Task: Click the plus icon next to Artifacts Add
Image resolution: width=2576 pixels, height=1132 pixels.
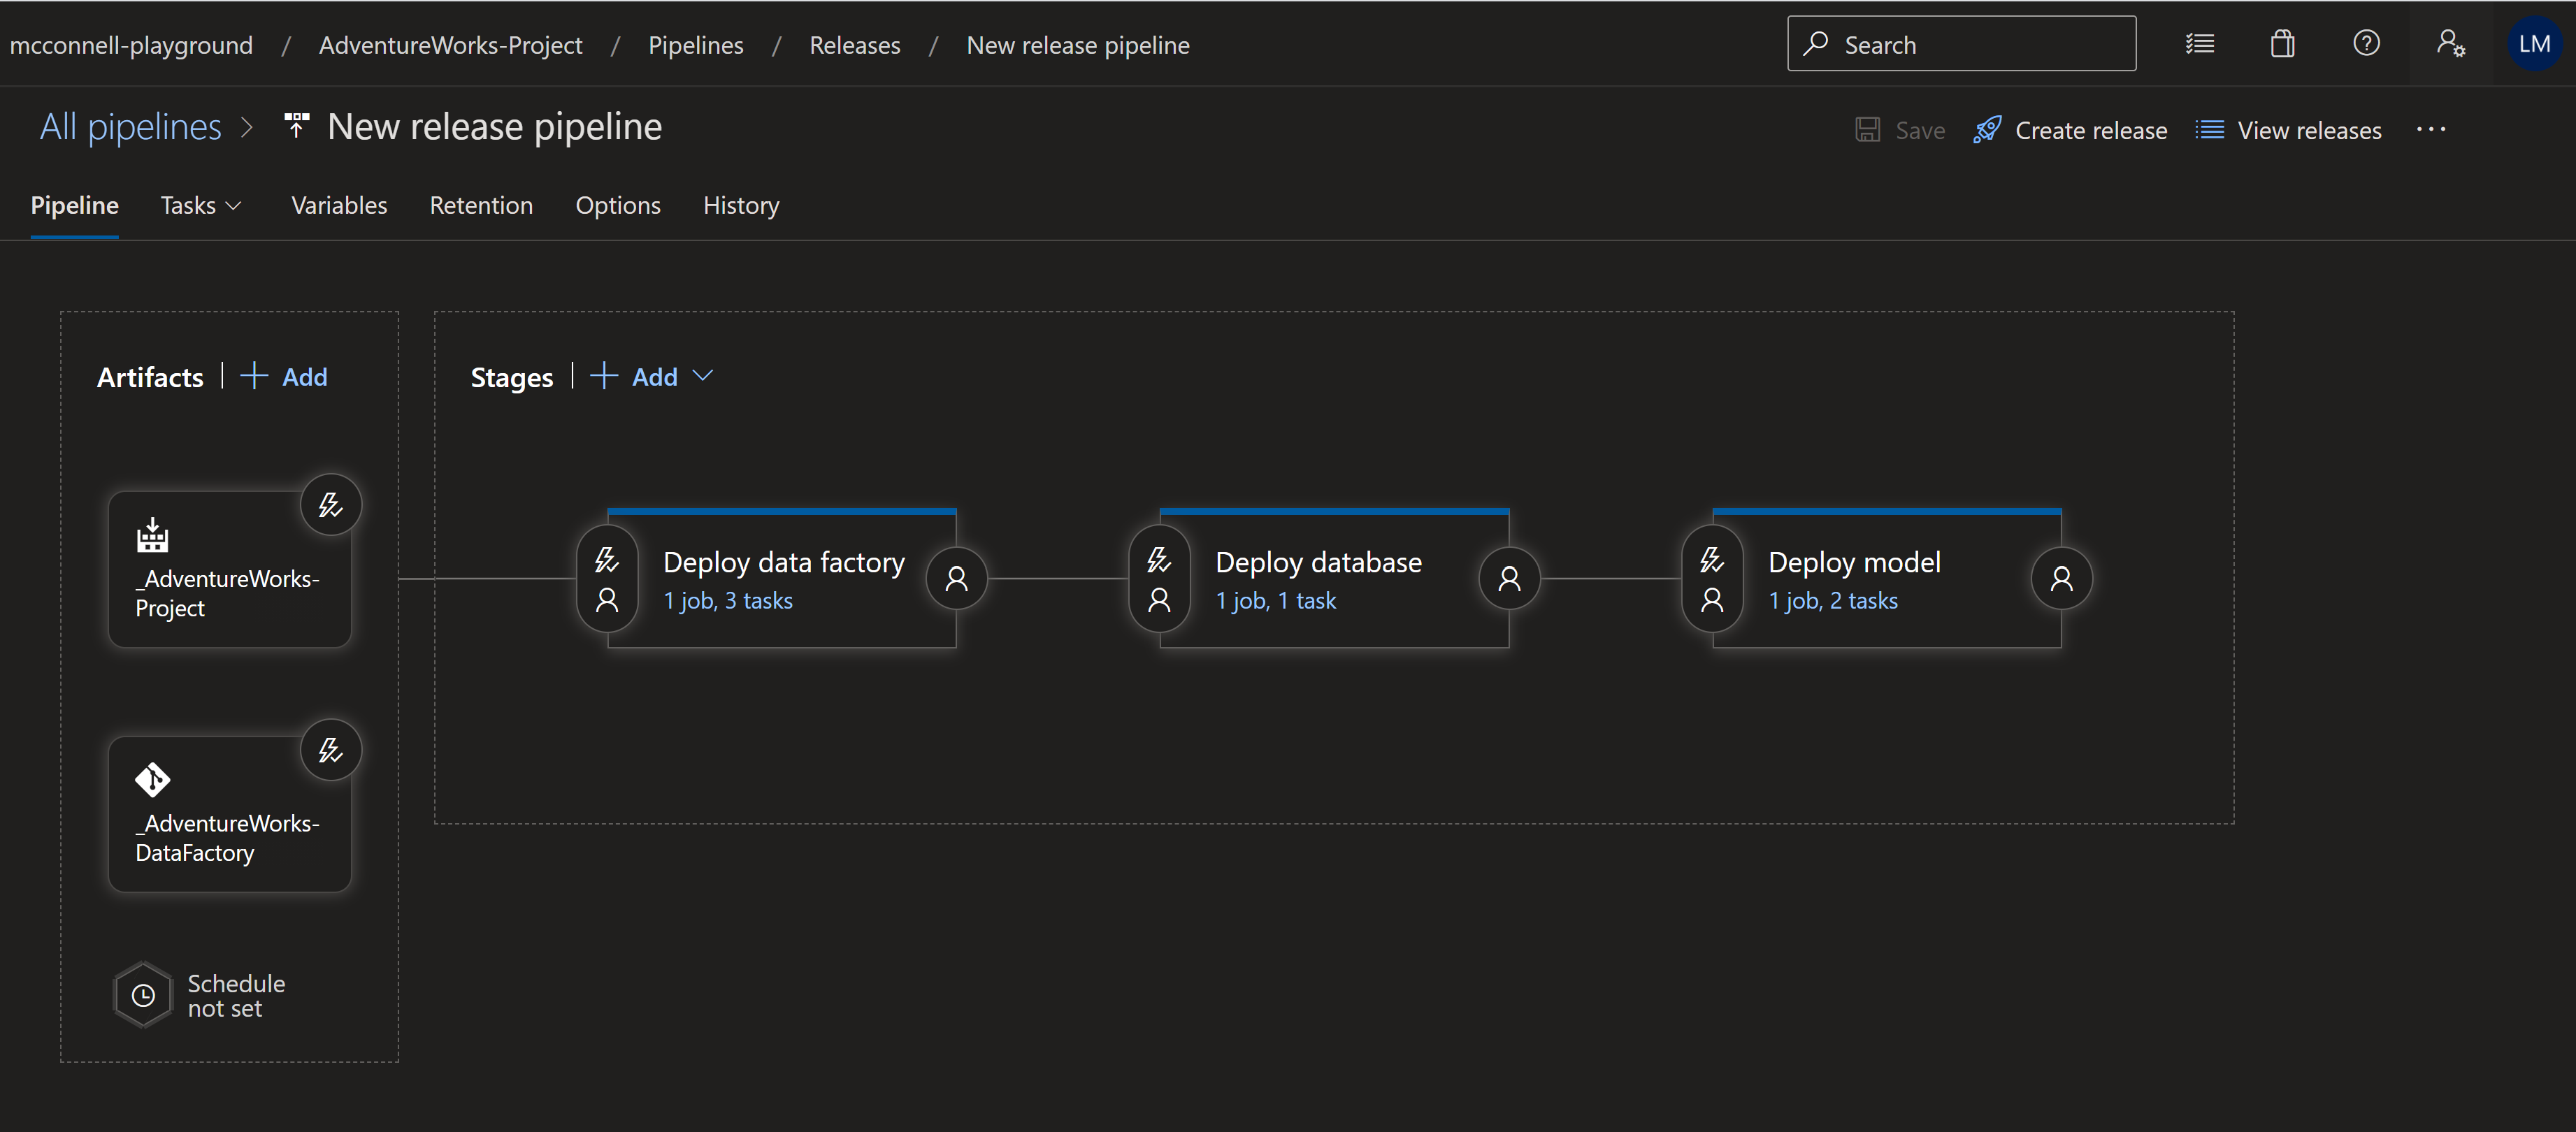Action: pos(254,376)
